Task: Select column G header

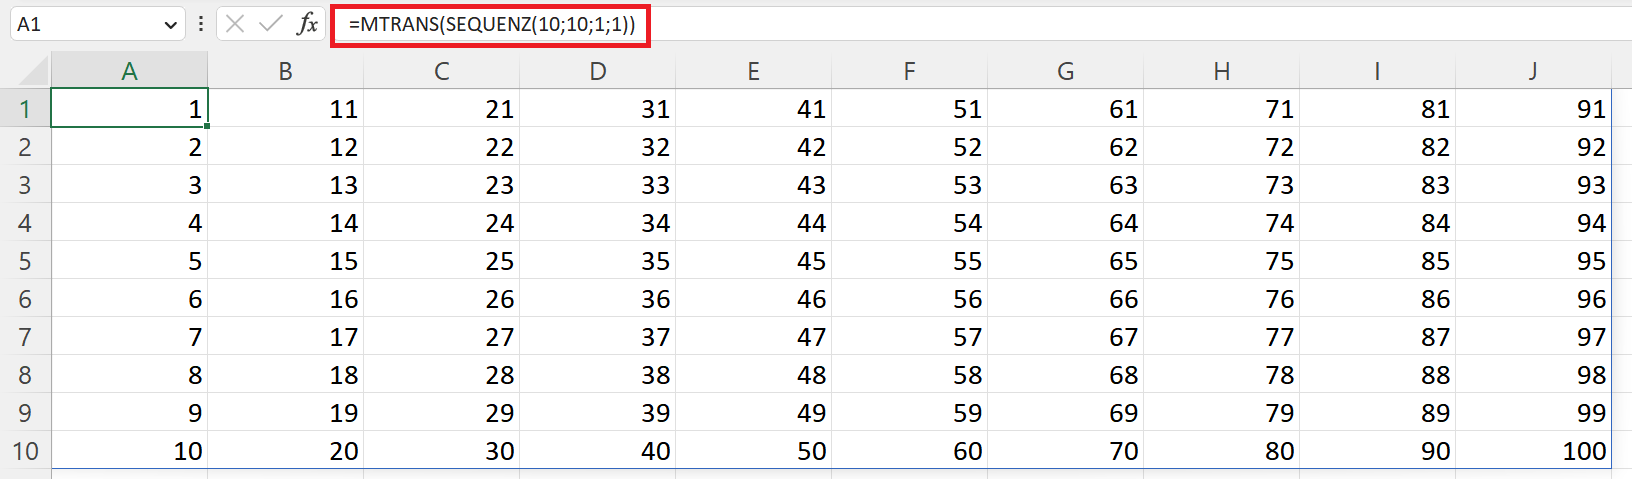Action: [1065, 71]
